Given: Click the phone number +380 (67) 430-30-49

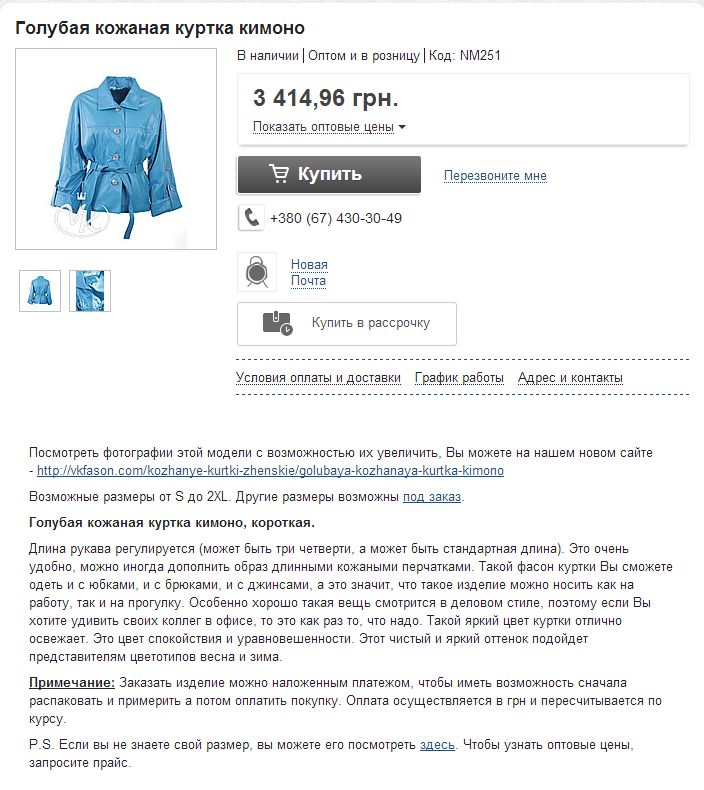Looking at the screenshot, I should pyautogui.click(x=336, y=218).
